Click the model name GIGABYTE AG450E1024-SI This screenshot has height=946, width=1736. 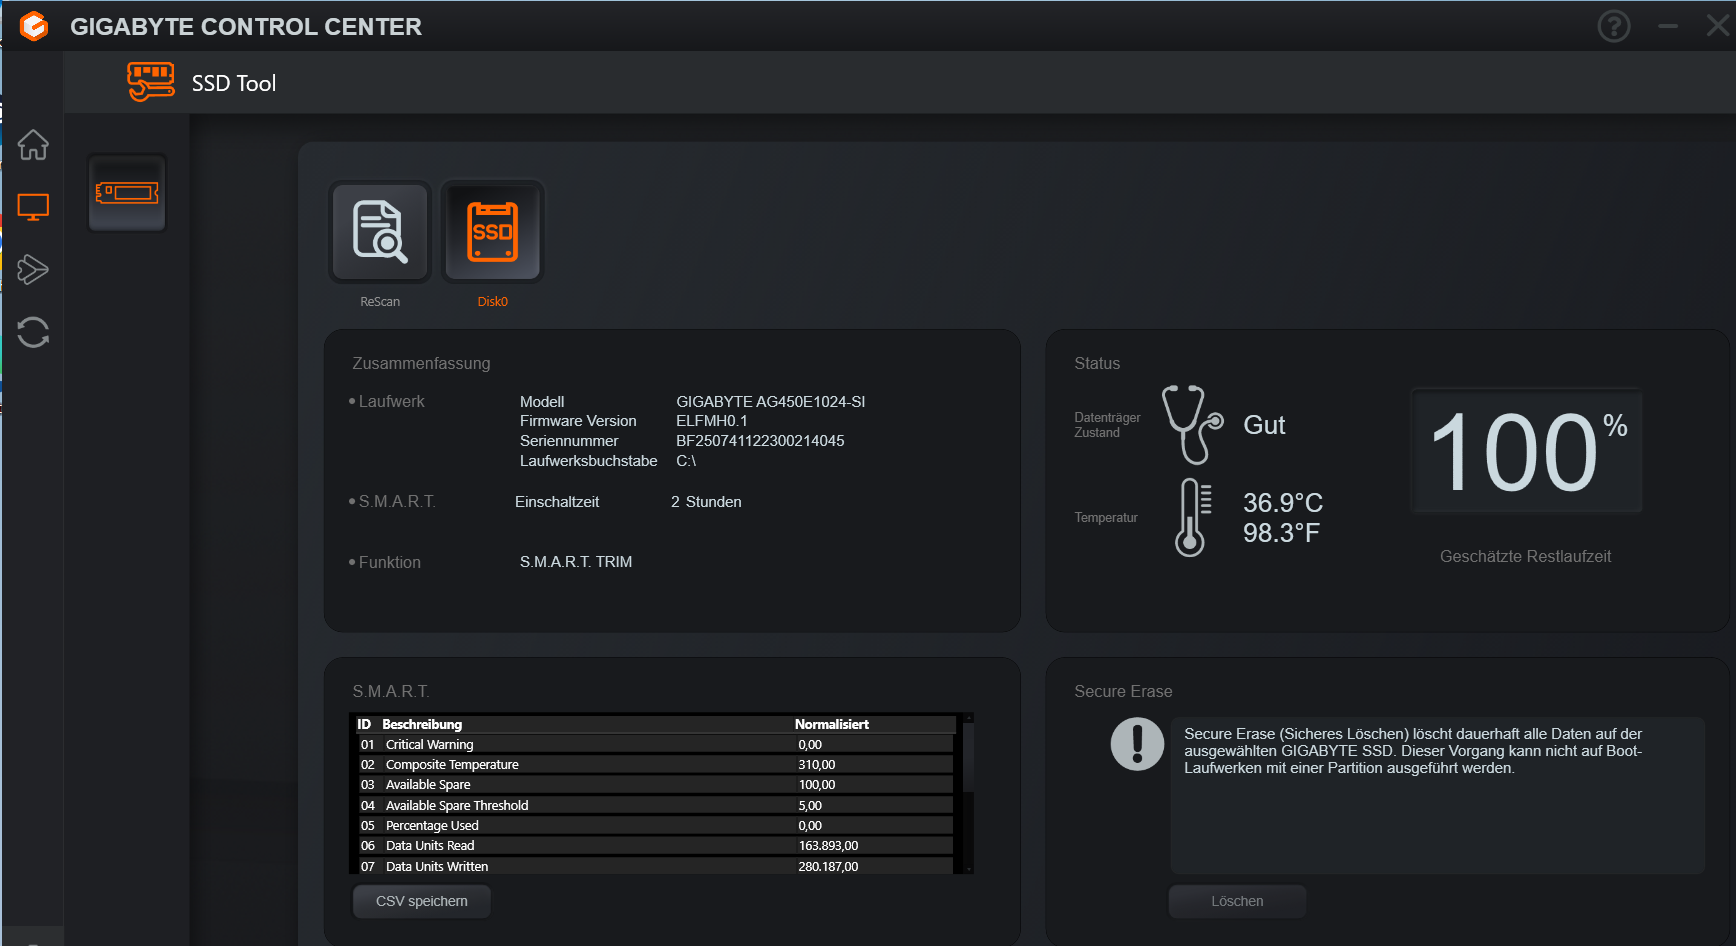point(771,402)
